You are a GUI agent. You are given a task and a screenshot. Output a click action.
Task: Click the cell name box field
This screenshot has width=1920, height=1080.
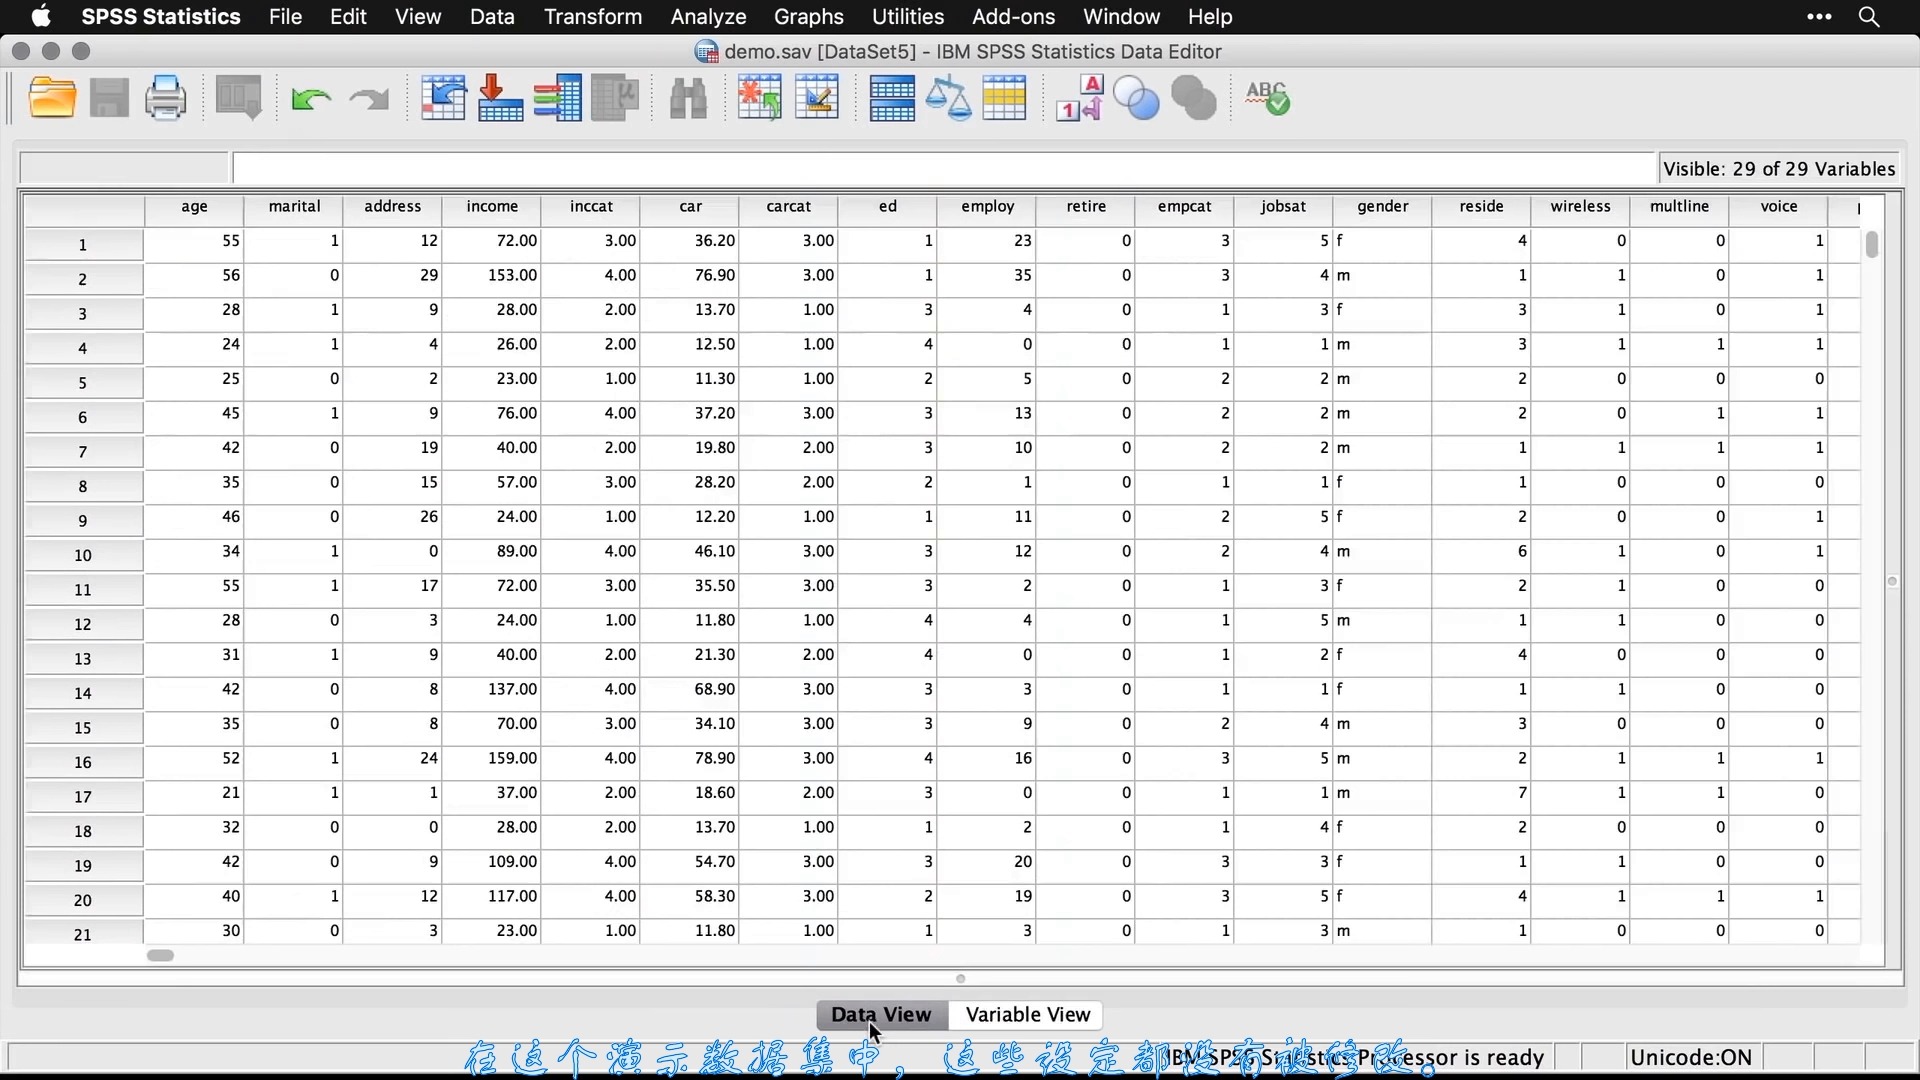coord(124,168)
